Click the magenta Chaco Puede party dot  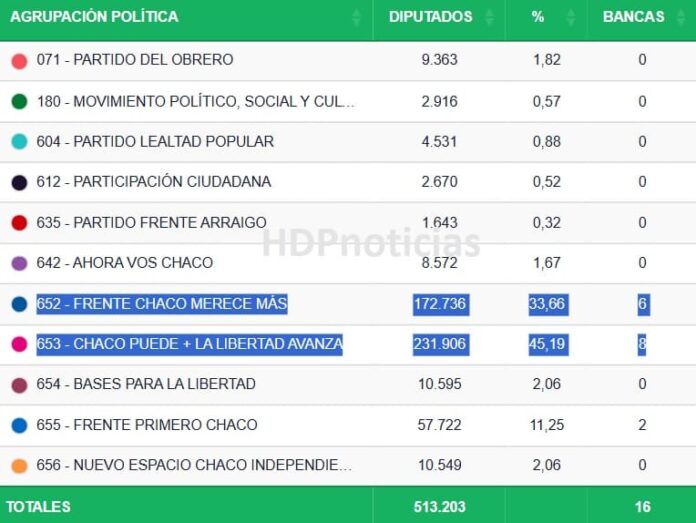point(19,344)
